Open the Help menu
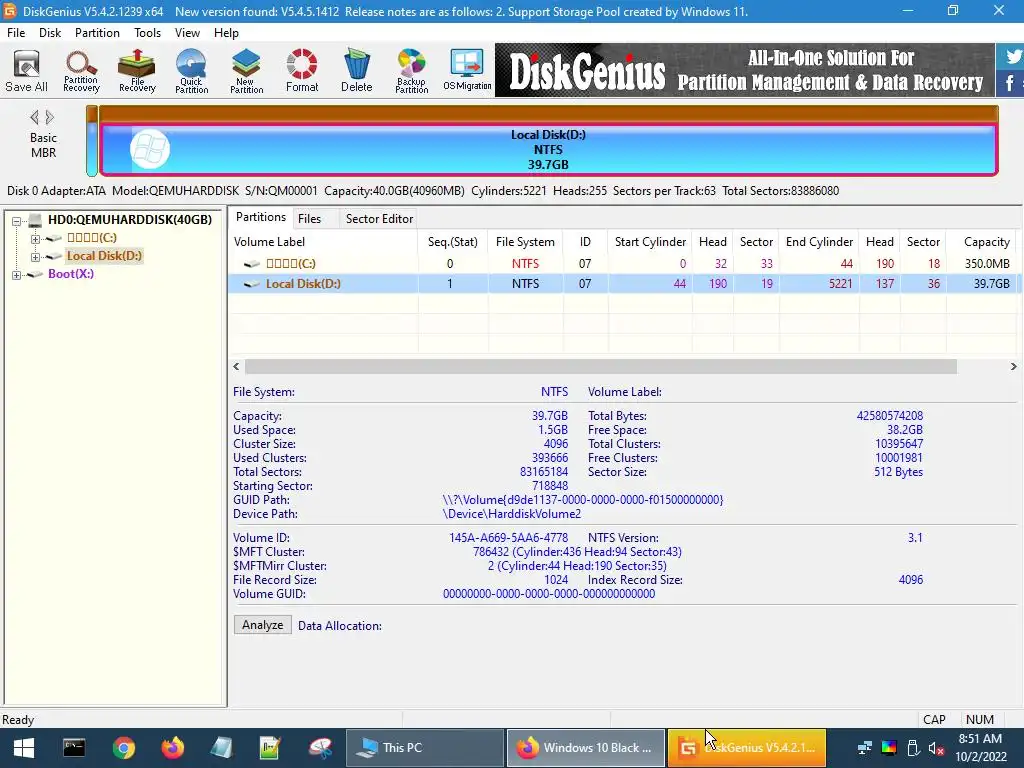The image size is (1024, 768). click(226, 33)
